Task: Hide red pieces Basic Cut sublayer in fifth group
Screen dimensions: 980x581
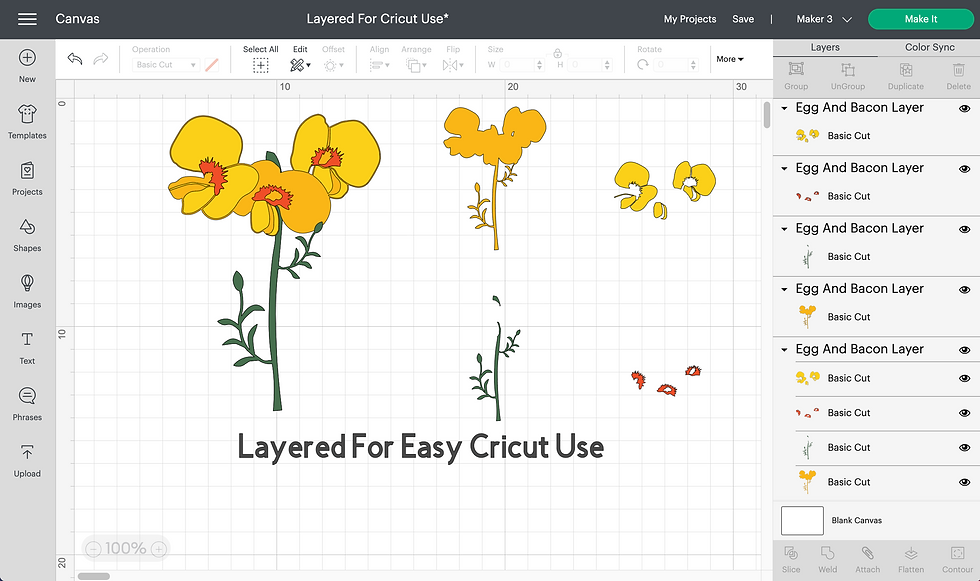Action: [x=964, y=413]
